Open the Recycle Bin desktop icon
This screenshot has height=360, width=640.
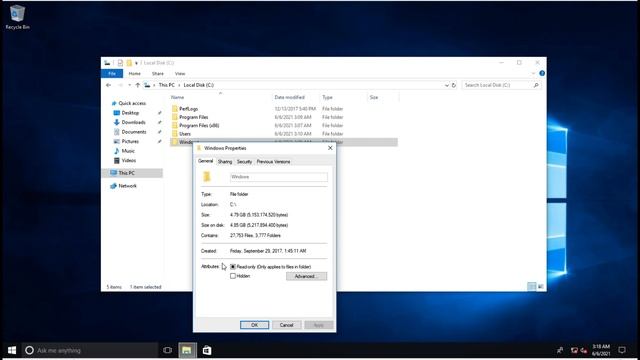click(x=17, y=17)
